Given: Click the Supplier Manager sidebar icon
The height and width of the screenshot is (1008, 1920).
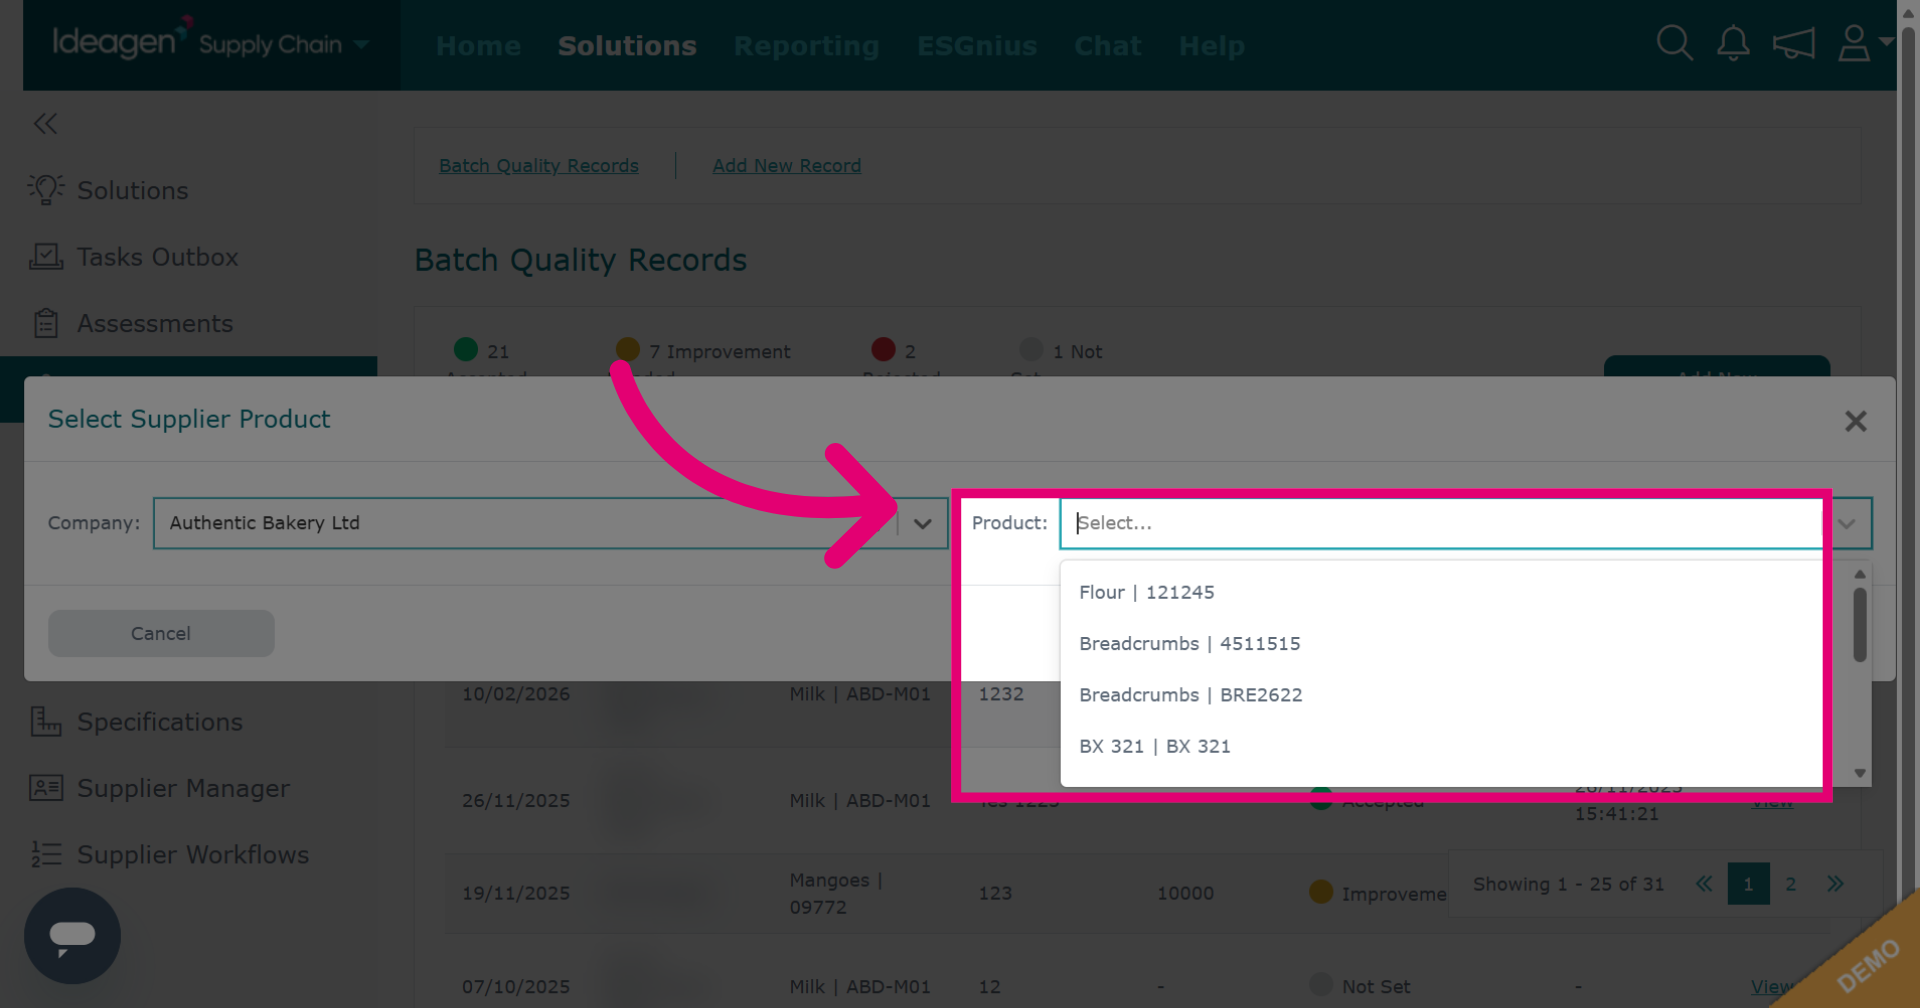Looking at the screenshot, I should 46,788.
